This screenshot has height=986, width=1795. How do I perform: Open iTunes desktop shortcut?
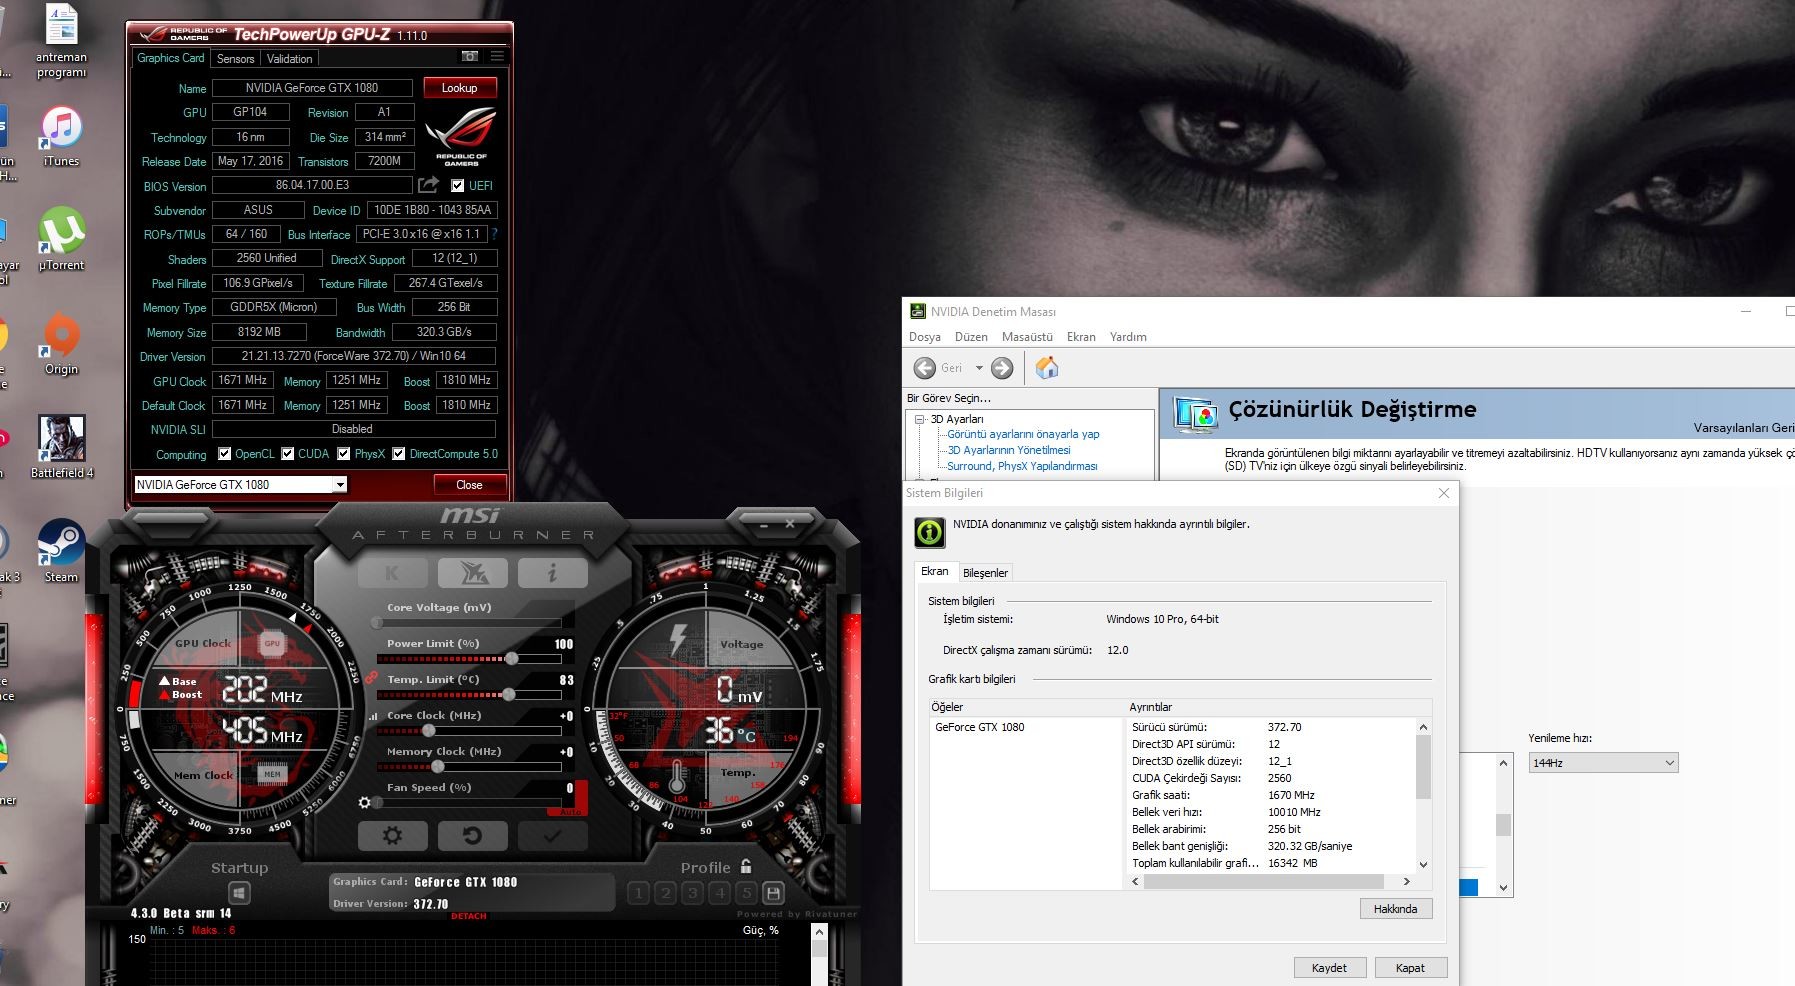(x=61, y=137)
